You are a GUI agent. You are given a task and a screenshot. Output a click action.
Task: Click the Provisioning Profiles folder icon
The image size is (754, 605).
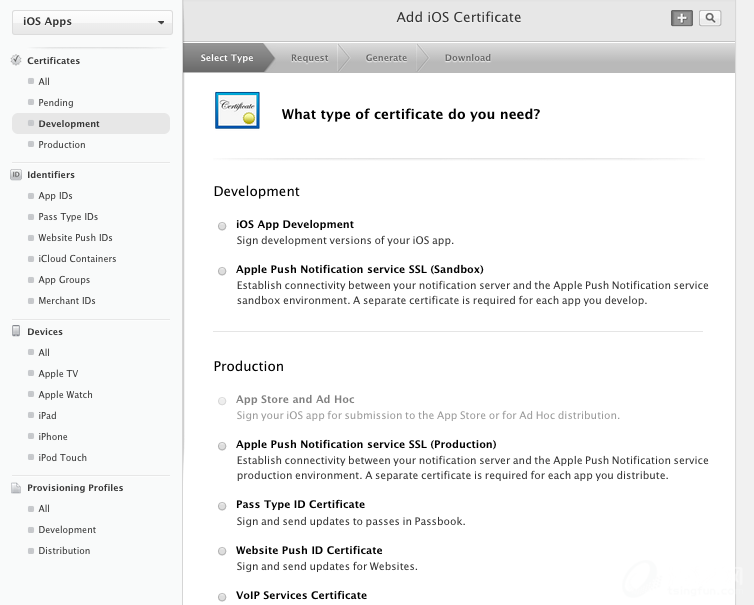coord(16,488)
